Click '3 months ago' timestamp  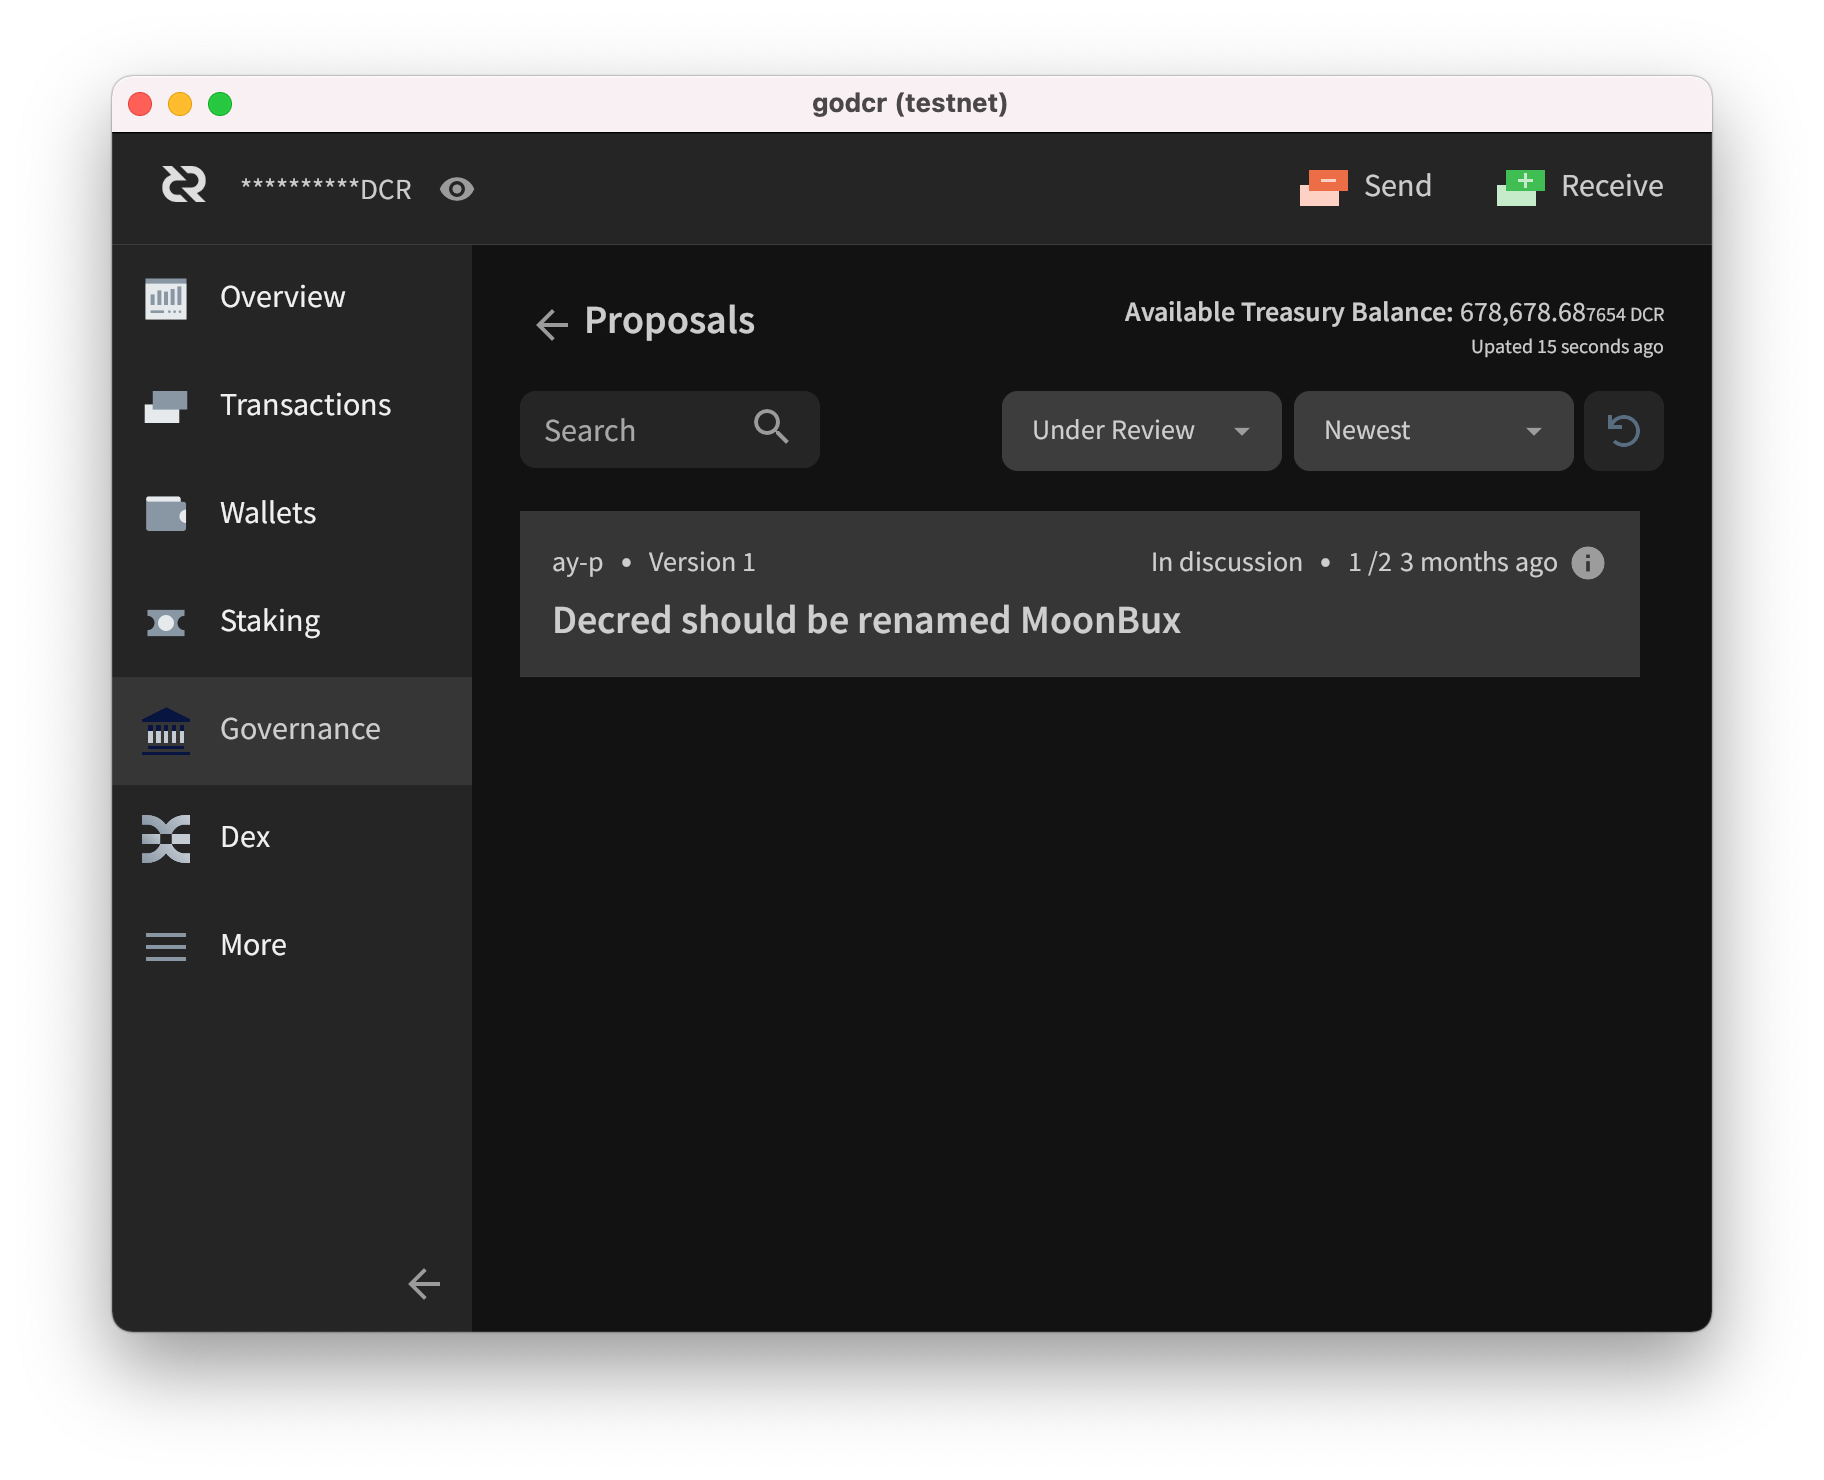pyautogui.click(x=1478, y=562)
